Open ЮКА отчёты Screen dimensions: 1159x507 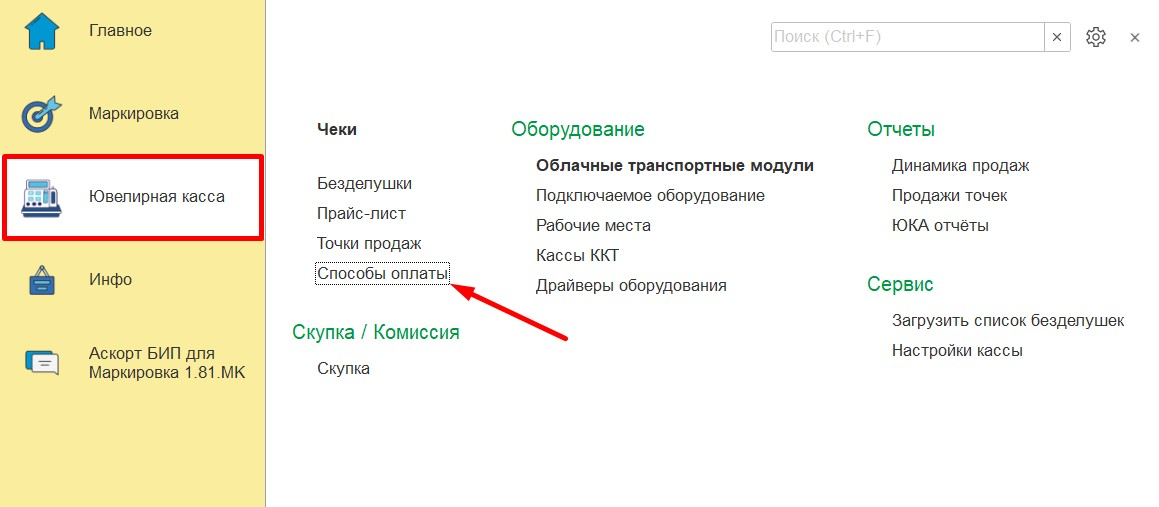[x=940, y=225]
